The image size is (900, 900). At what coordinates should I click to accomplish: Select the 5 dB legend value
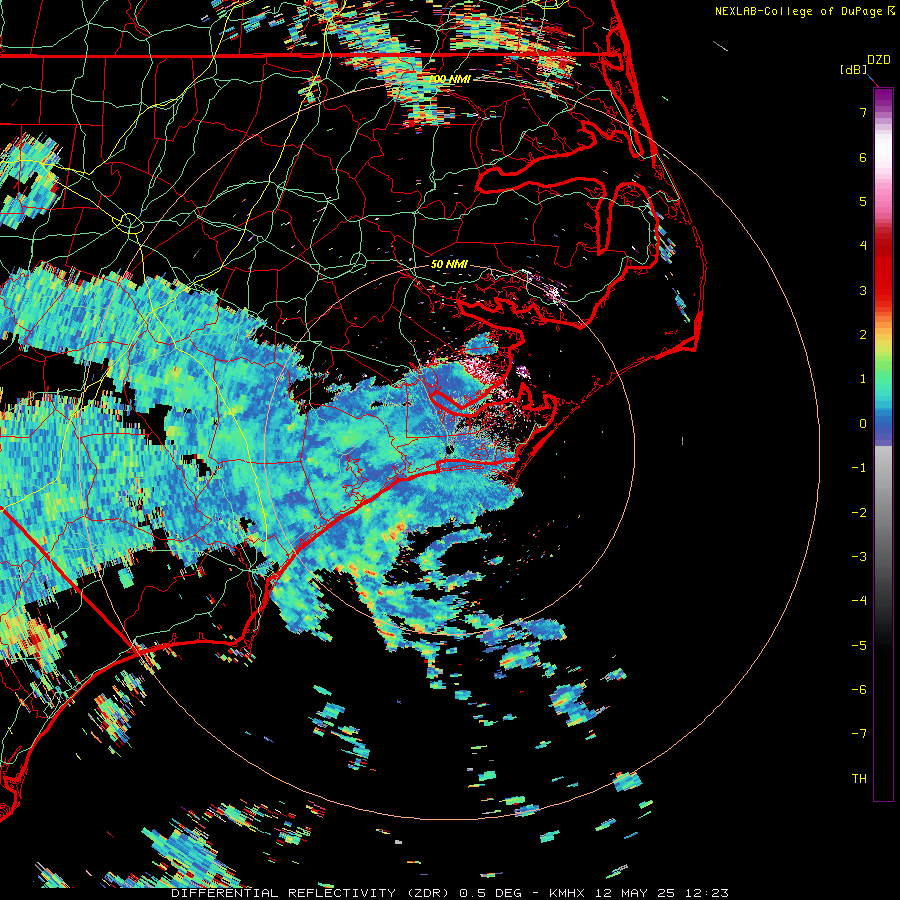click(x=863, y=201)
